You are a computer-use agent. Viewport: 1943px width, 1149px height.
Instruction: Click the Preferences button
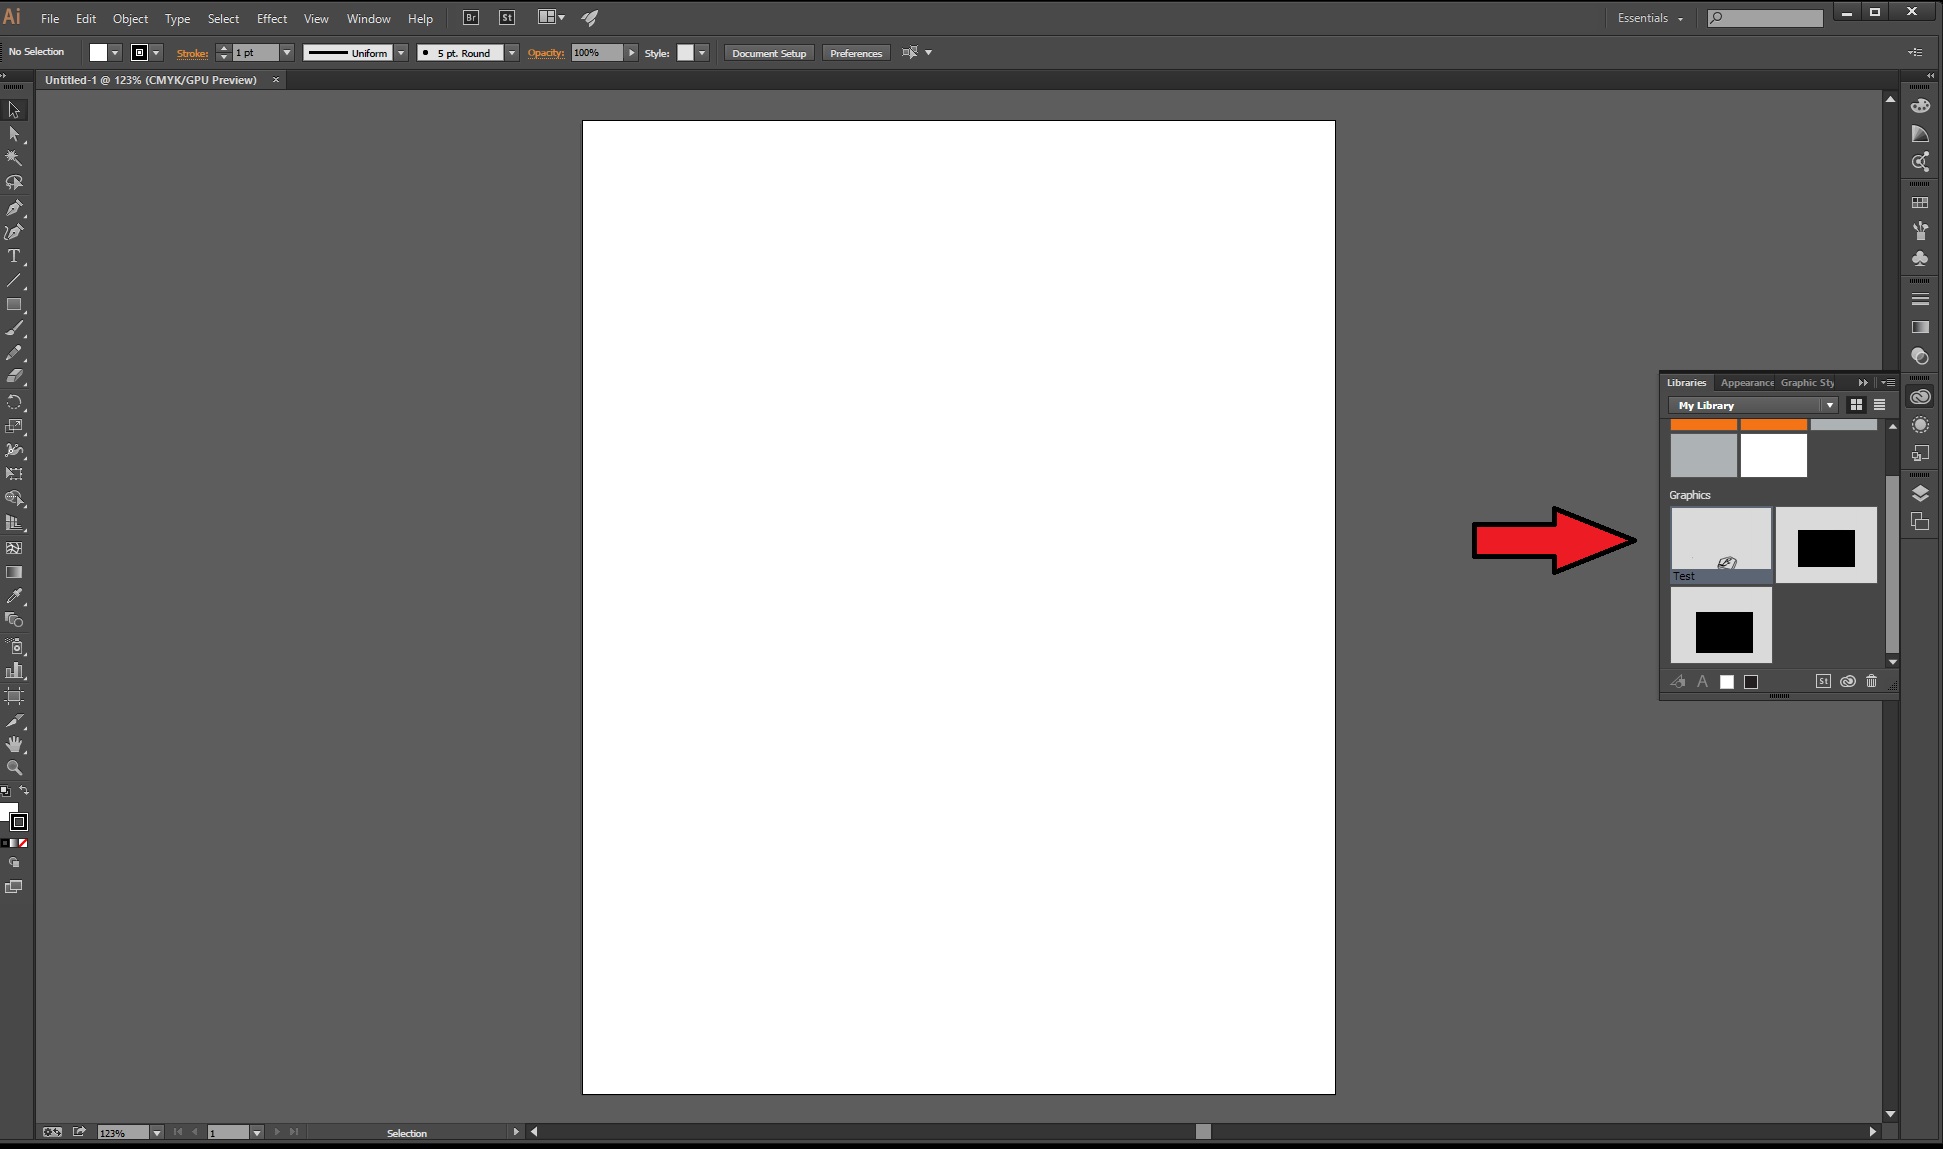[x=856, y=53]
